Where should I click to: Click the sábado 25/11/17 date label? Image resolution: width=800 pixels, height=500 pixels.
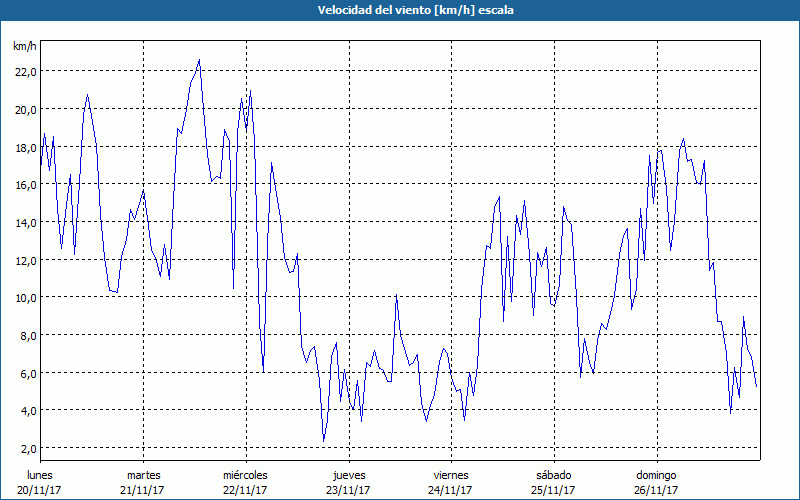pos(553,482)
